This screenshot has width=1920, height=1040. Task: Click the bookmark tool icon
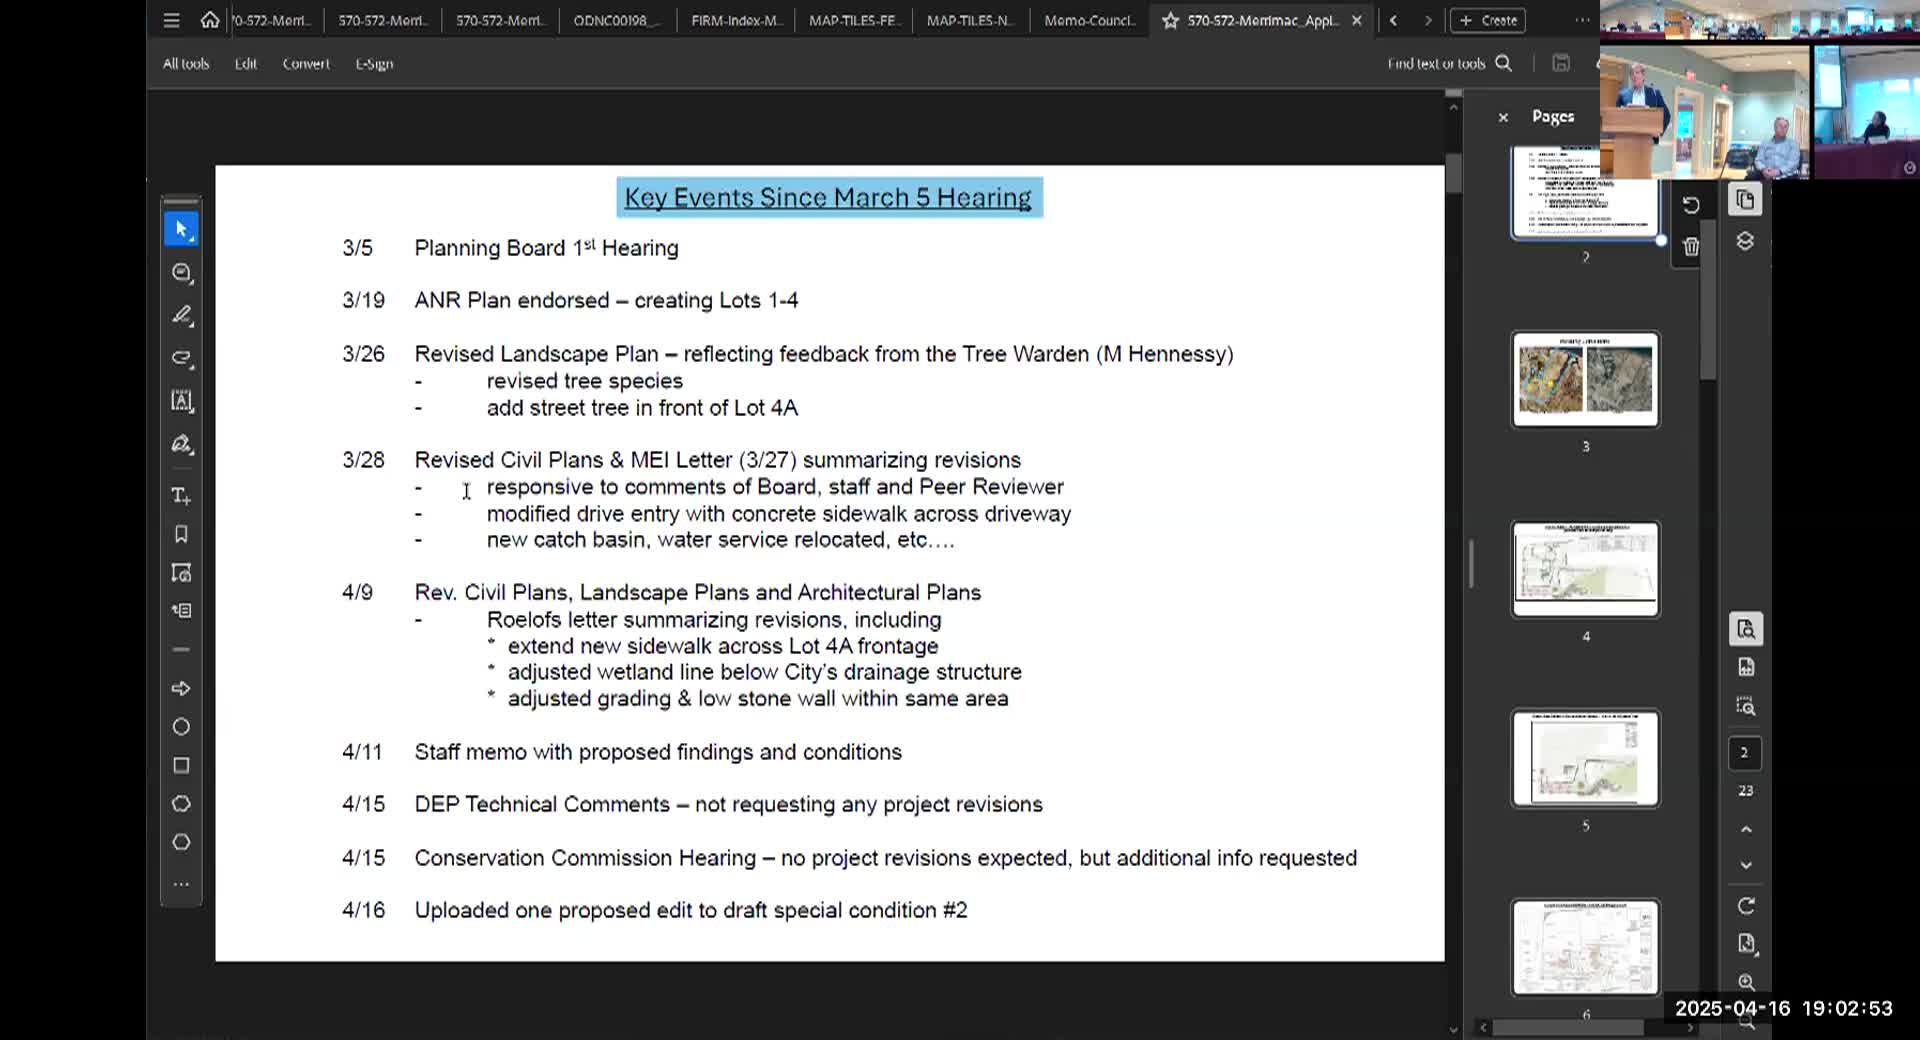tap(181, 534)
